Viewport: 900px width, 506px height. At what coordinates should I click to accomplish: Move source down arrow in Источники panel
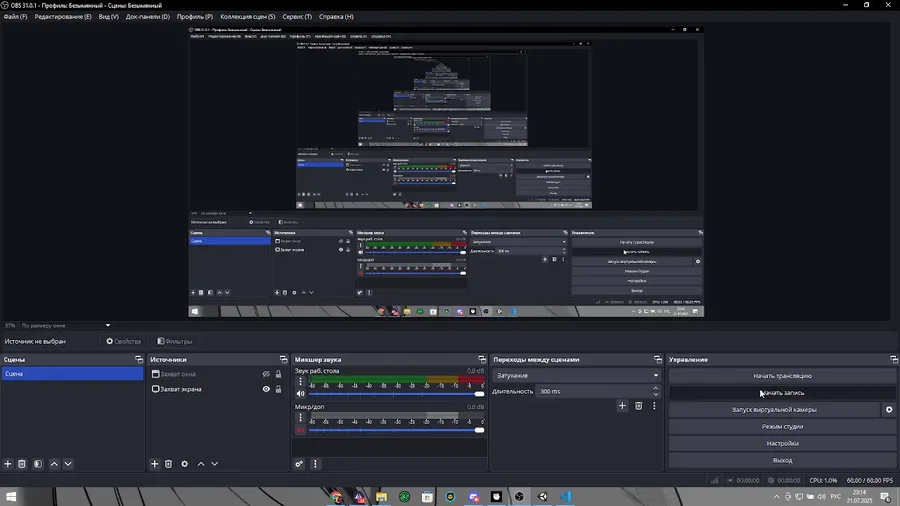pos(214,464)
